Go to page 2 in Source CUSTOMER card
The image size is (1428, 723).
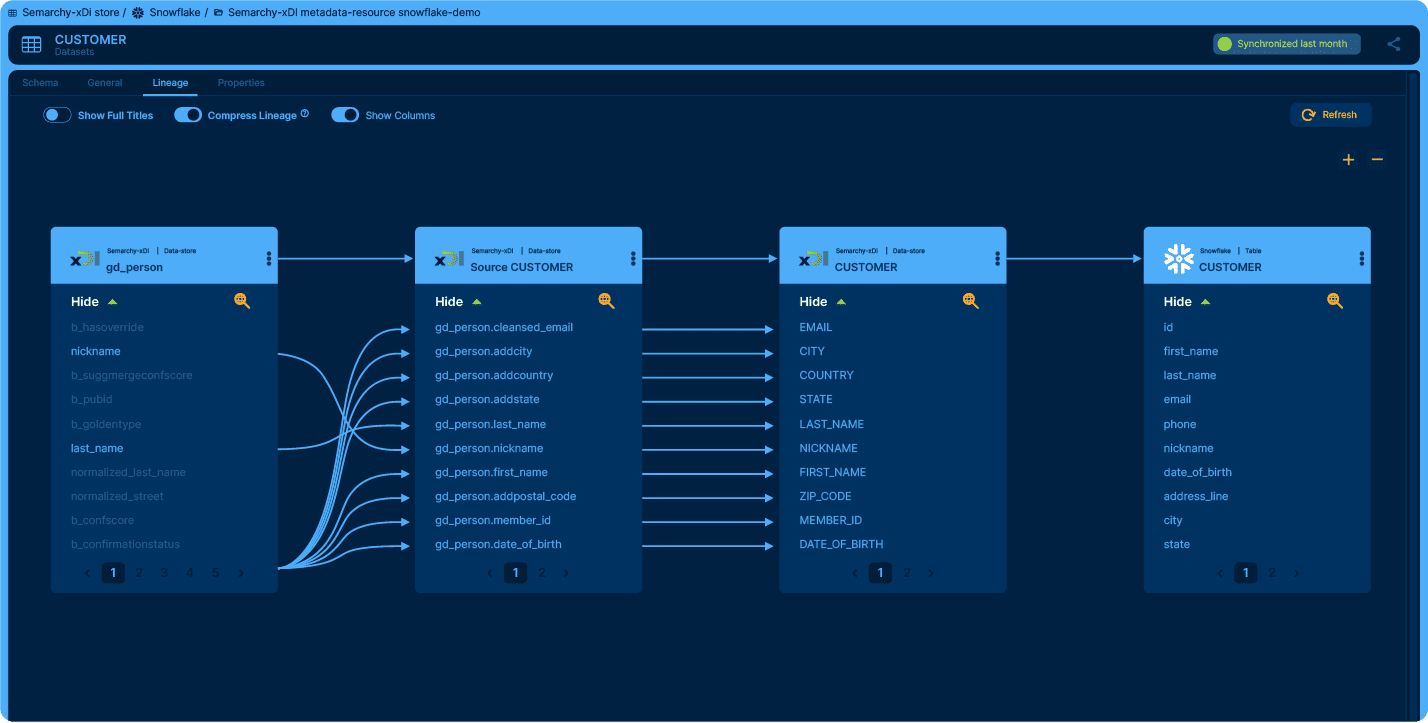(542, 573)
